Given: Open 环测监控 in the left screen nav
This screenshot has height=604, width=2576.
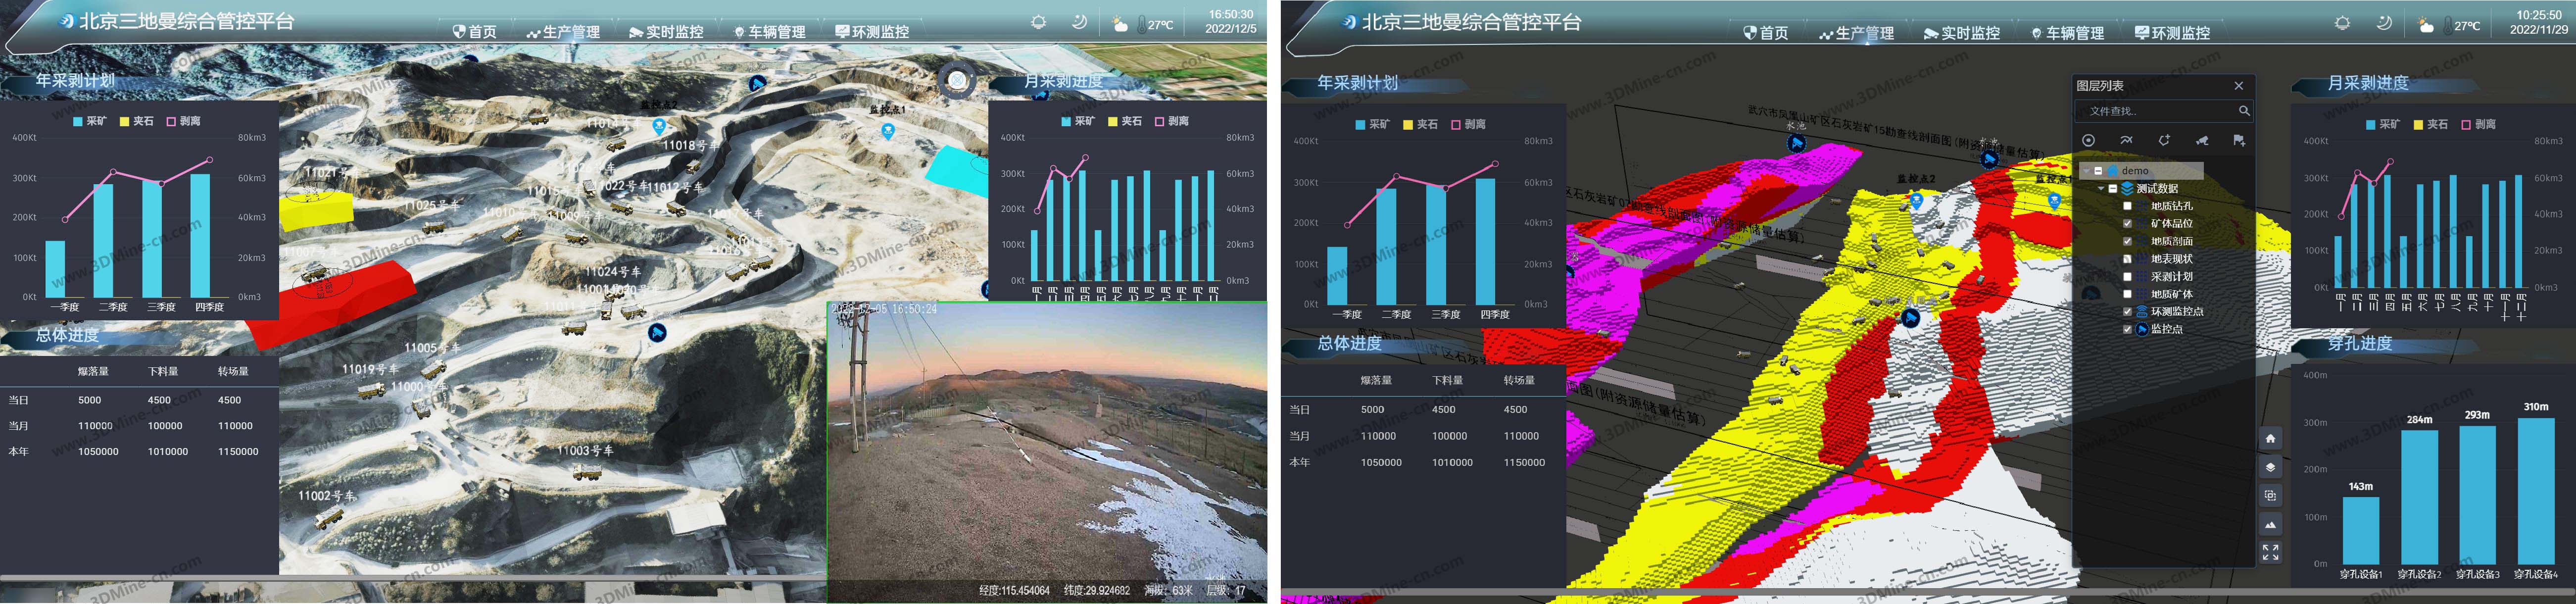Looking at the screenshot, I should pos(872,32).
